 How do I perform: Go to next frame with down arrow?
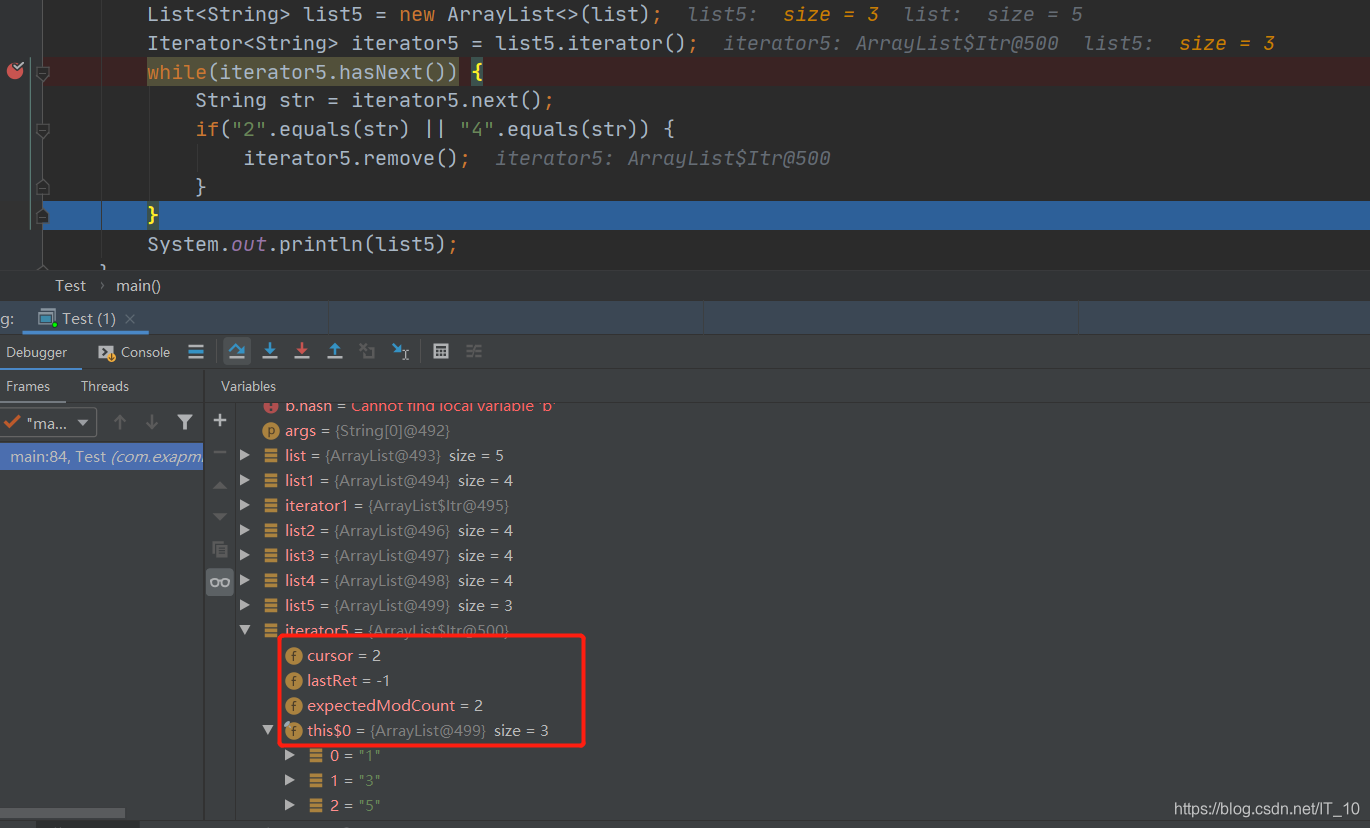(152, 422)
